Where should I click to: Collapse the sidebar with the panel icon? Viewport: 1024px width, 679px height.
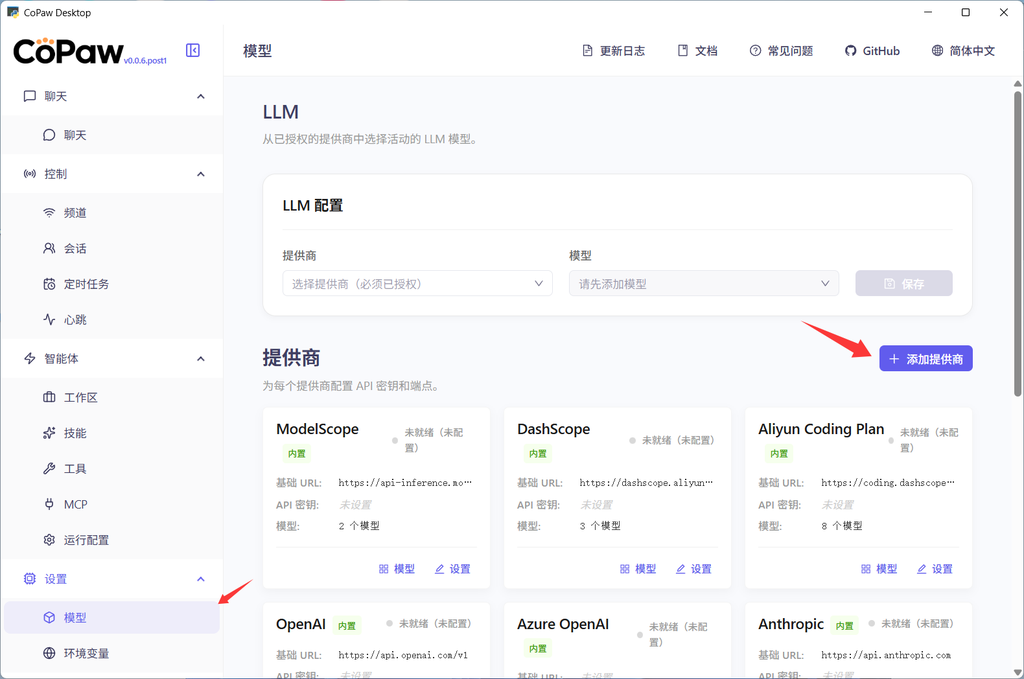[x=193, y=50]
